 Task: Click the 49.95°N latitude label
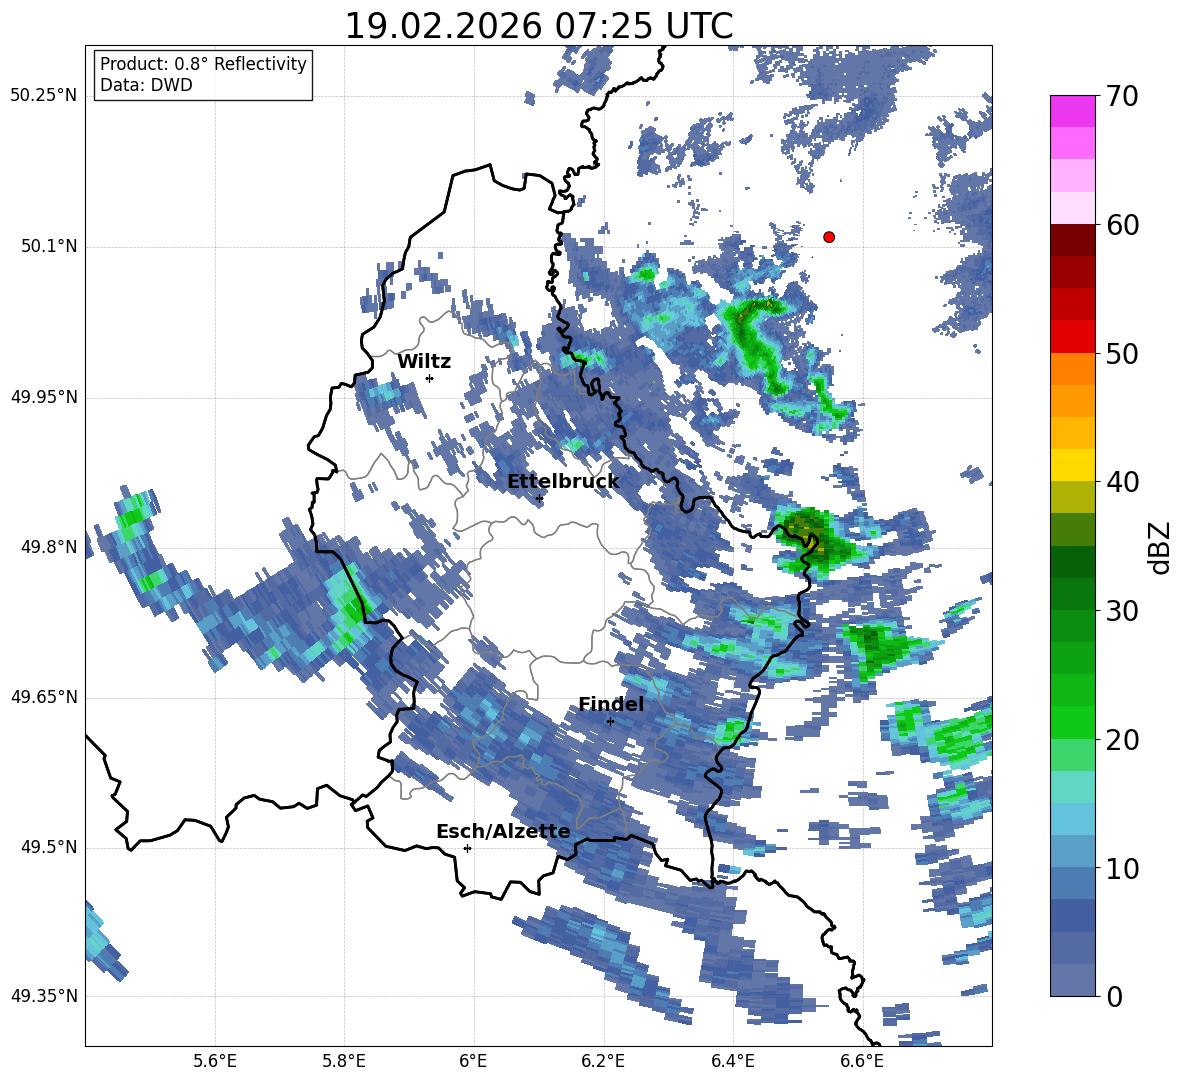tap(44, 397)
